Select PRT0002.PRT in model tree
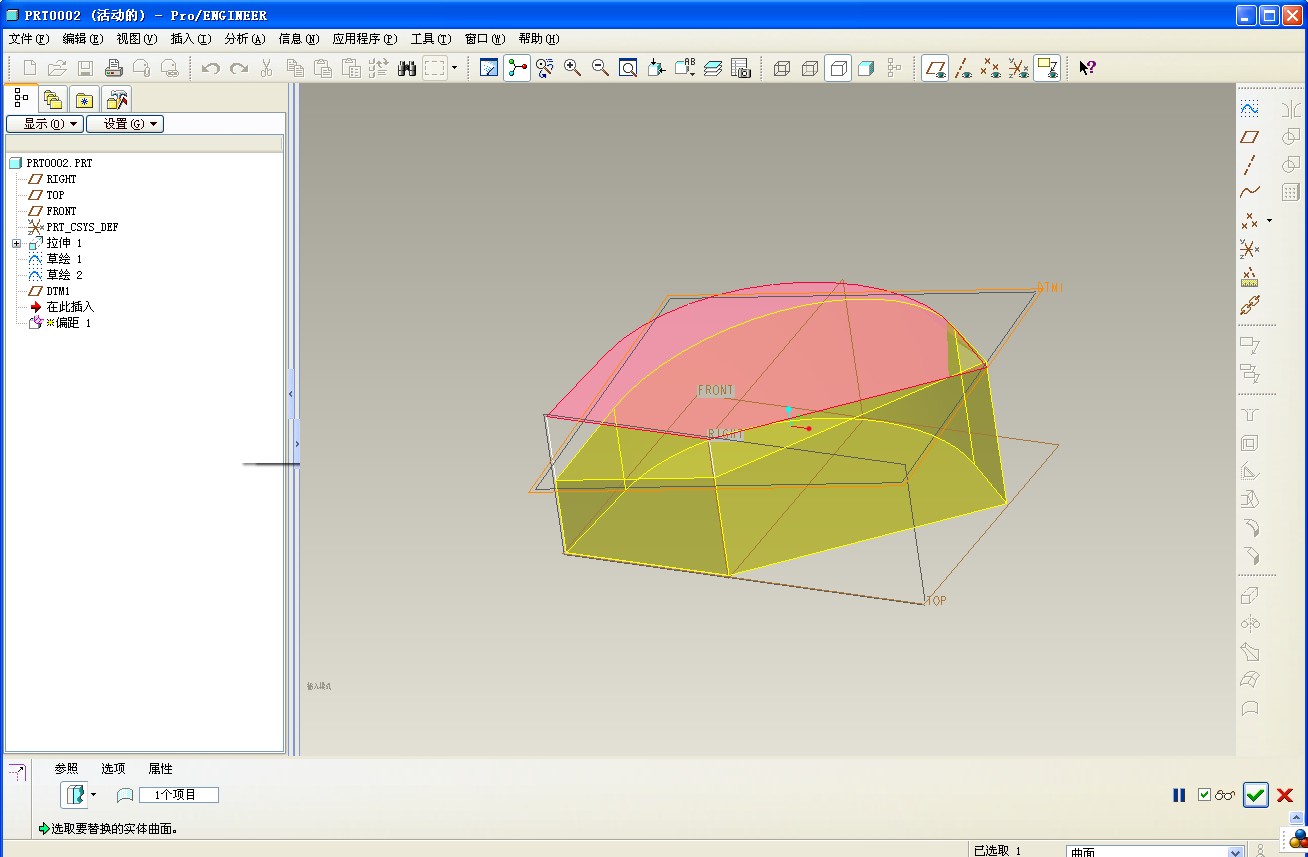 click(59, 163)
